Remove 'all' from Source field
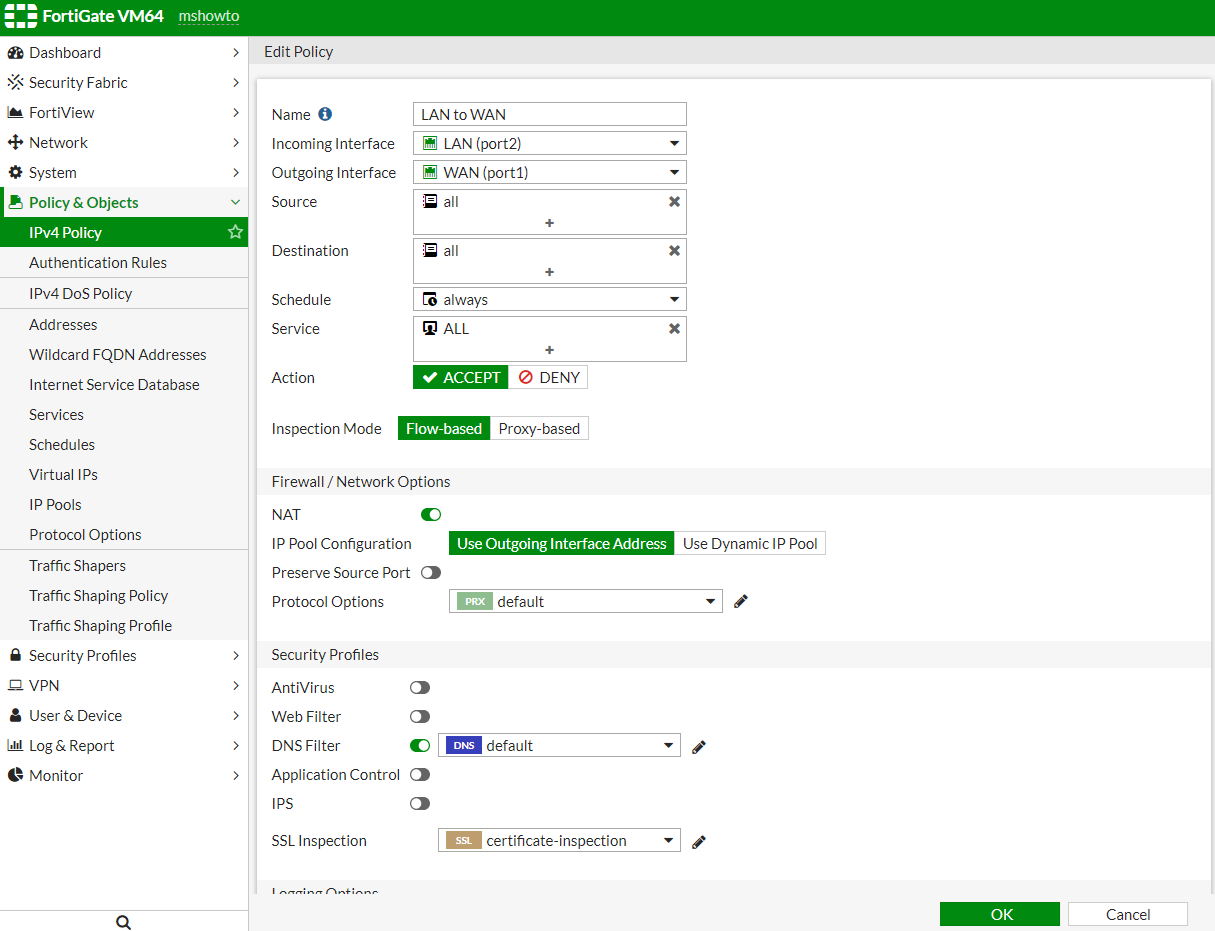The width and height of the screenshot is (1215, 931). tap(674, 201)
